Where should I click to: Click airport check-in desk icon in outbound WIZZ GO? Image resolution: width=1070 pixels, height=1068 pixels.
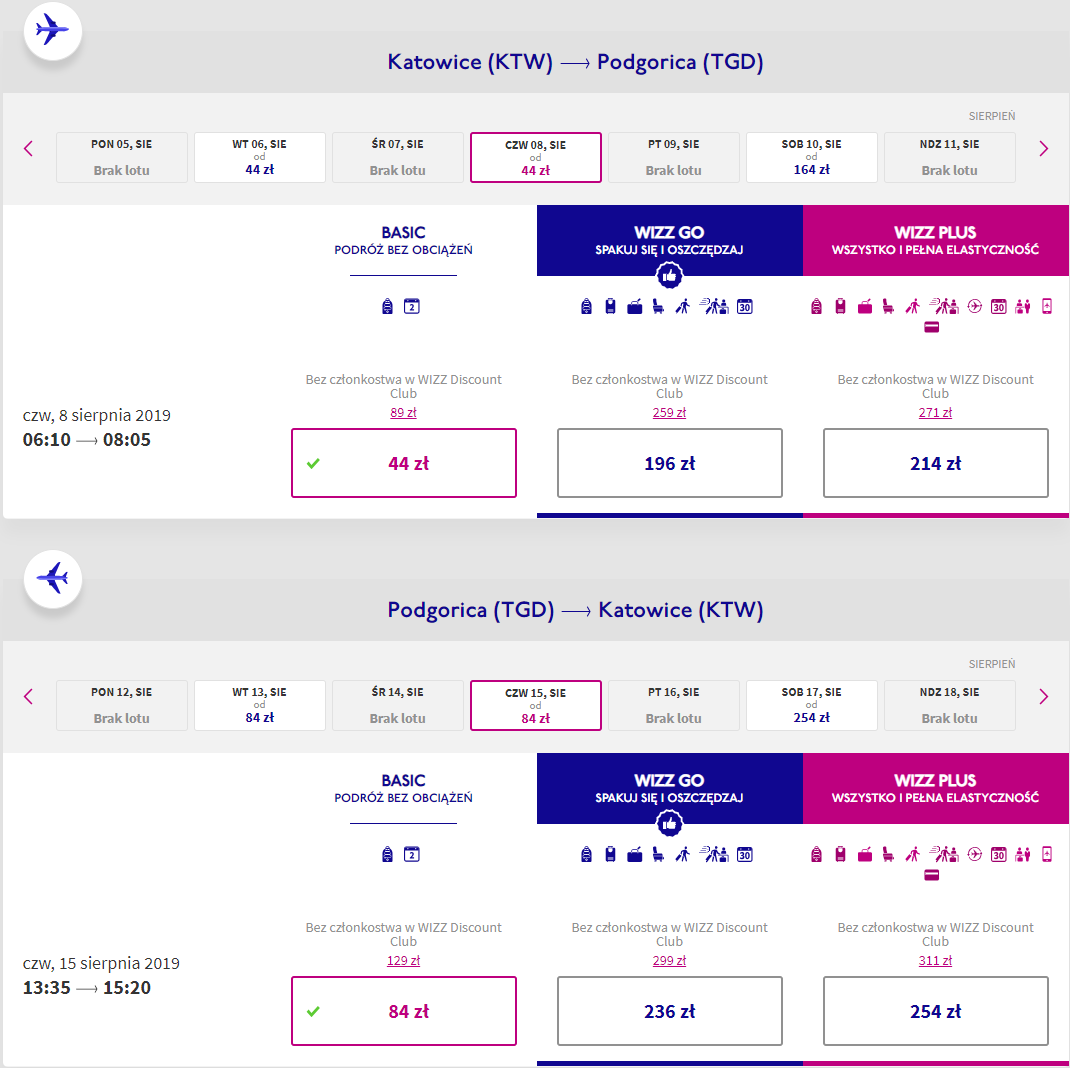pyautogui.click(x=714, y=306)
